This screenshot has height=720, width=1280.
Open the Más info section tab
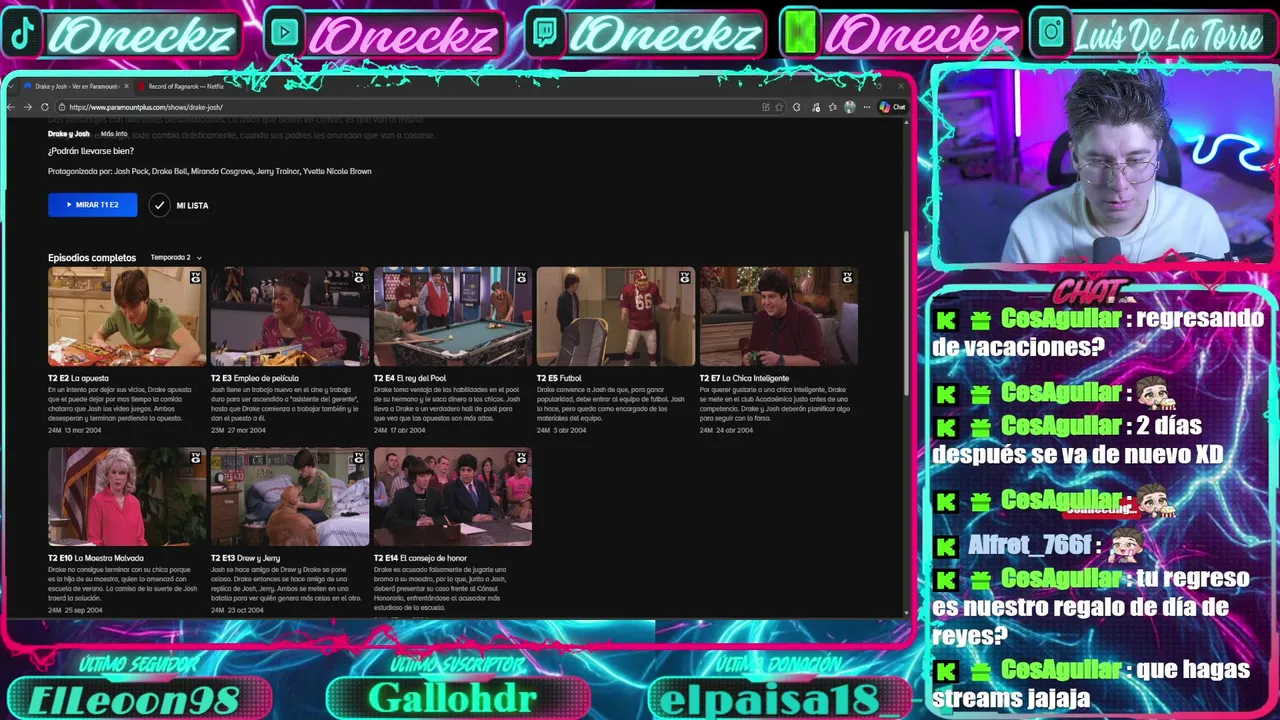(x=114, y=134)
